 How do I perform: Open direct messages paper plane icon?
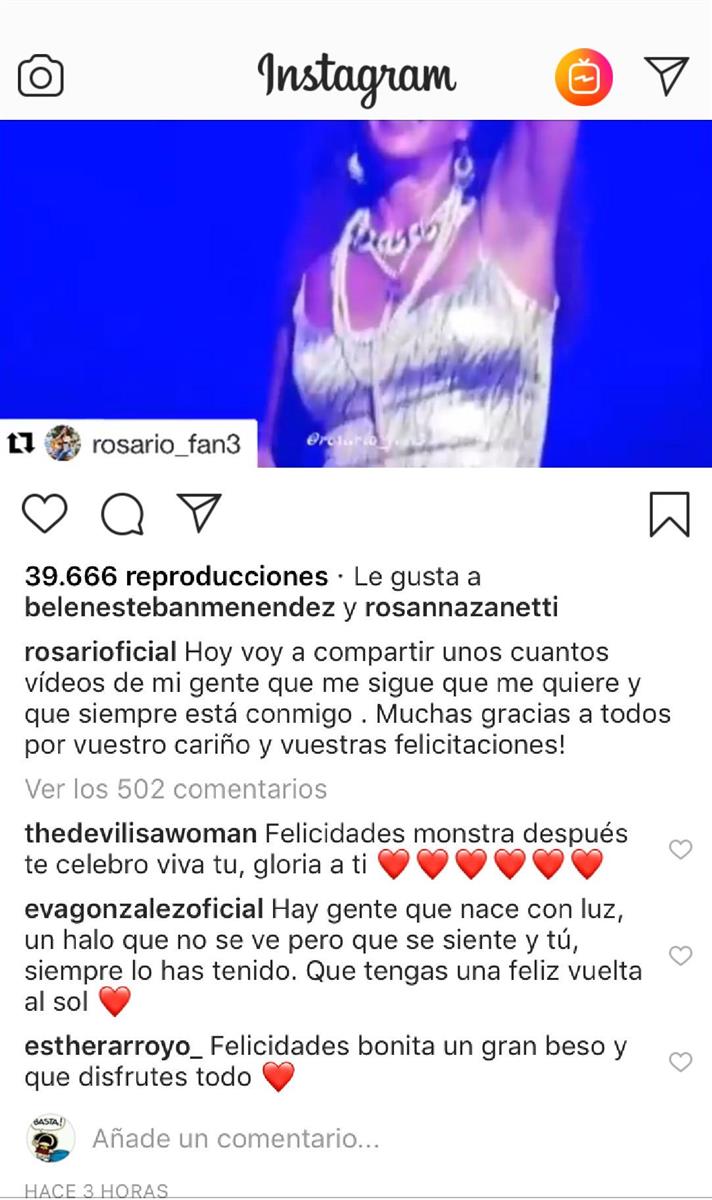click(667, 75)
